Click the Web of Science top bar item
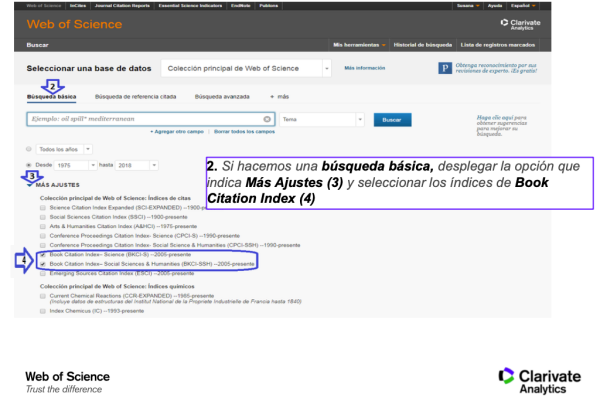 [x=44, y=6]
